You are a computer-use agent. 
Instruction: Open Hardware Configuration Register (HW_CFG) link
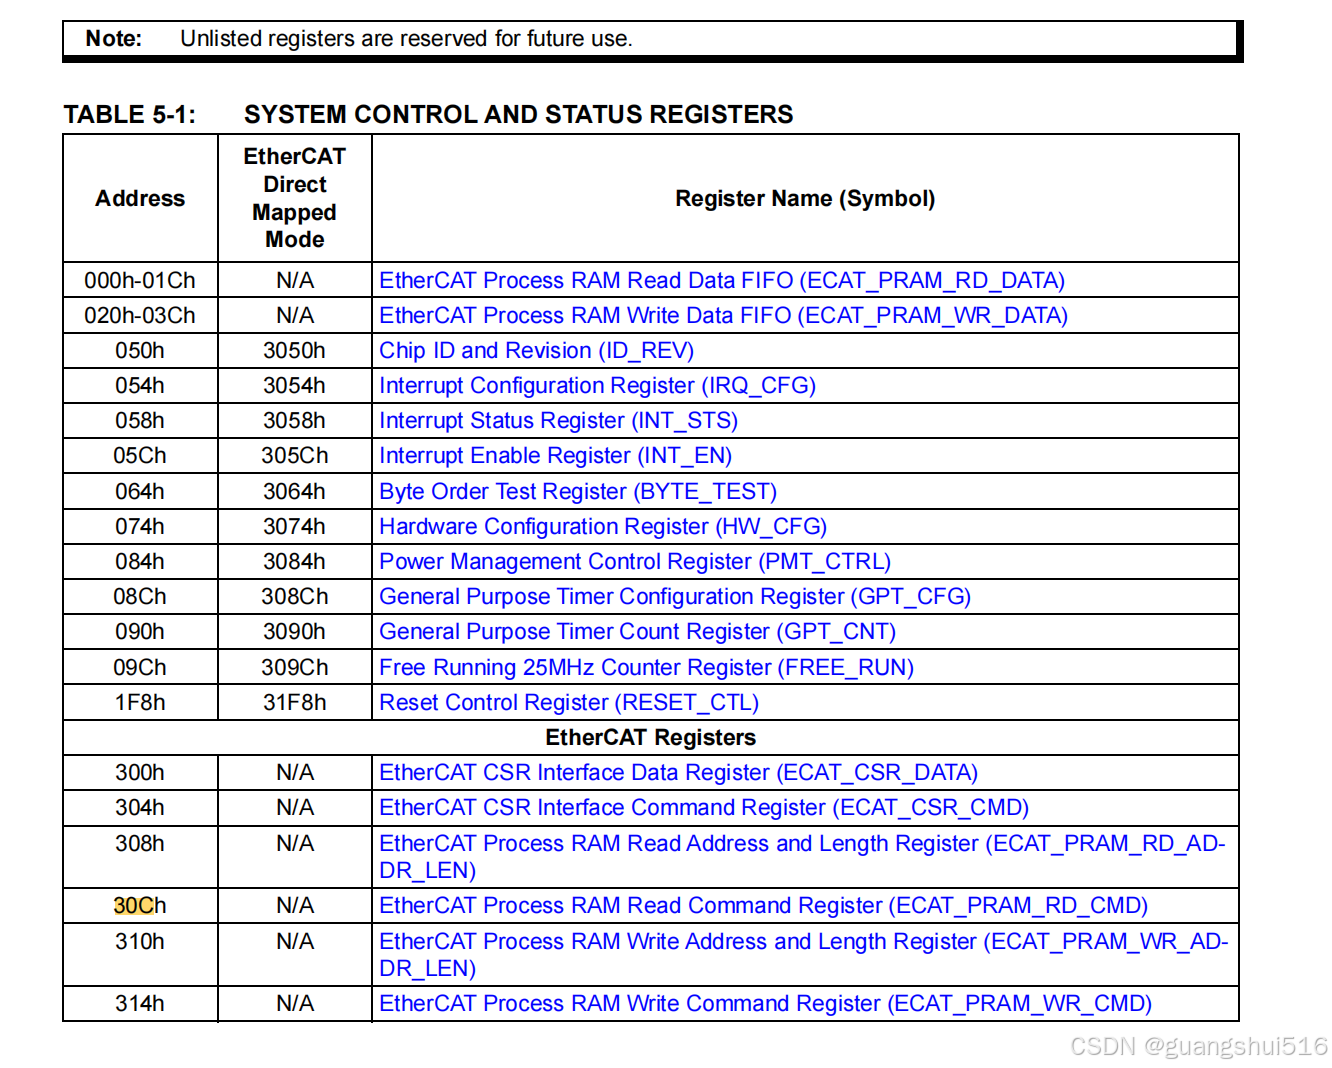coord(603,526)
